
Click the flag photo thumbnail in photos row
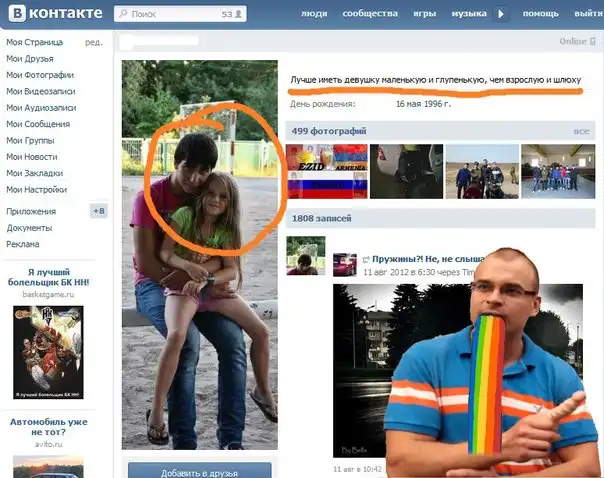click(x=326, y=171)
